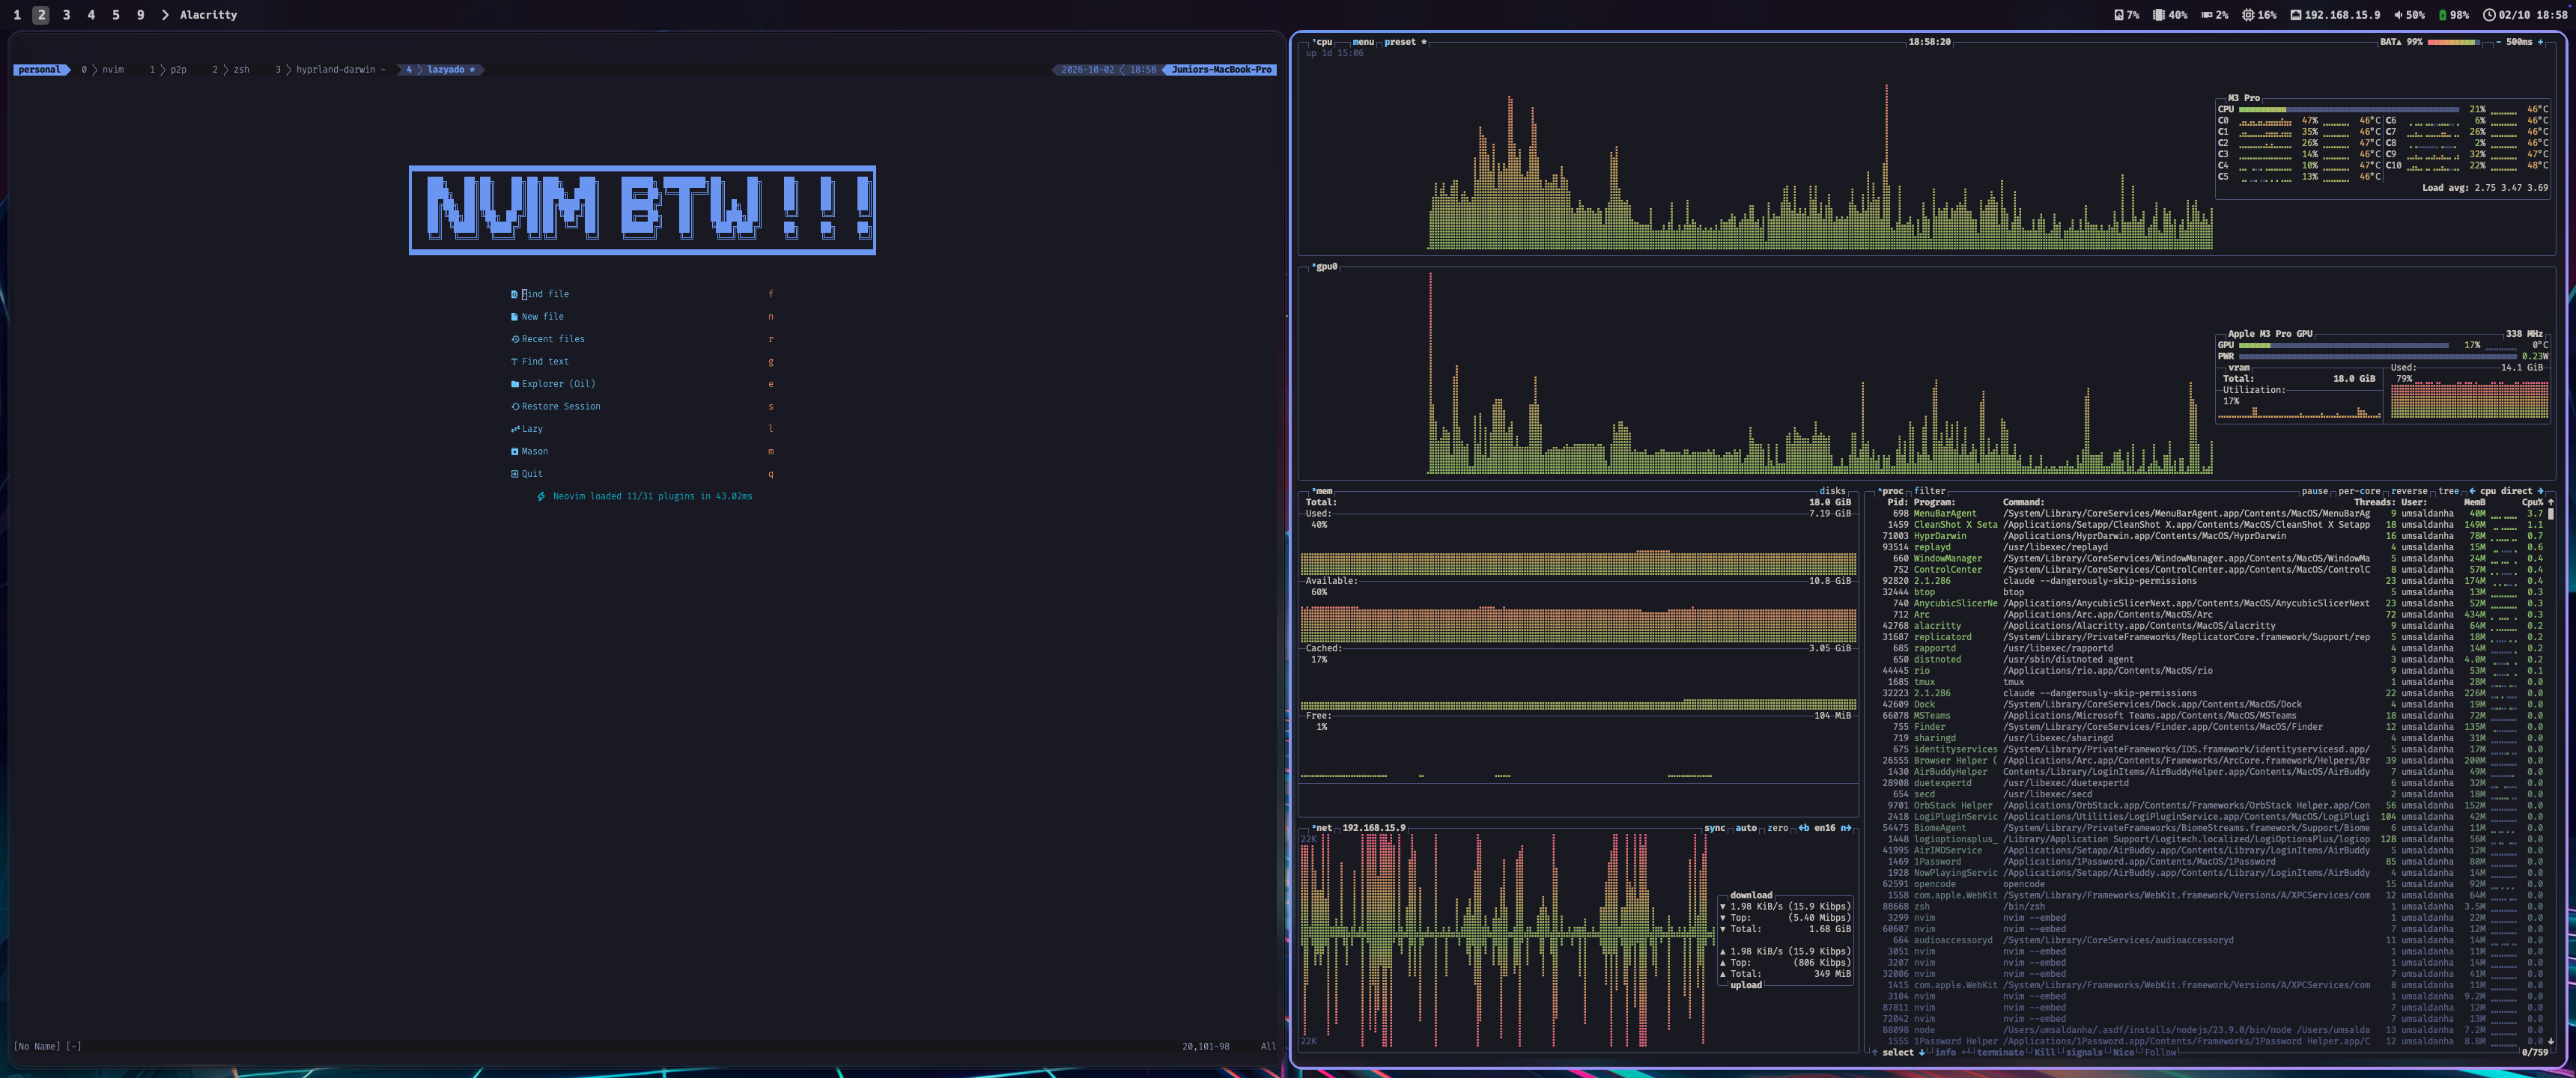Click the Recent files clock icon

pyautogui.click(x=515, y=339)
